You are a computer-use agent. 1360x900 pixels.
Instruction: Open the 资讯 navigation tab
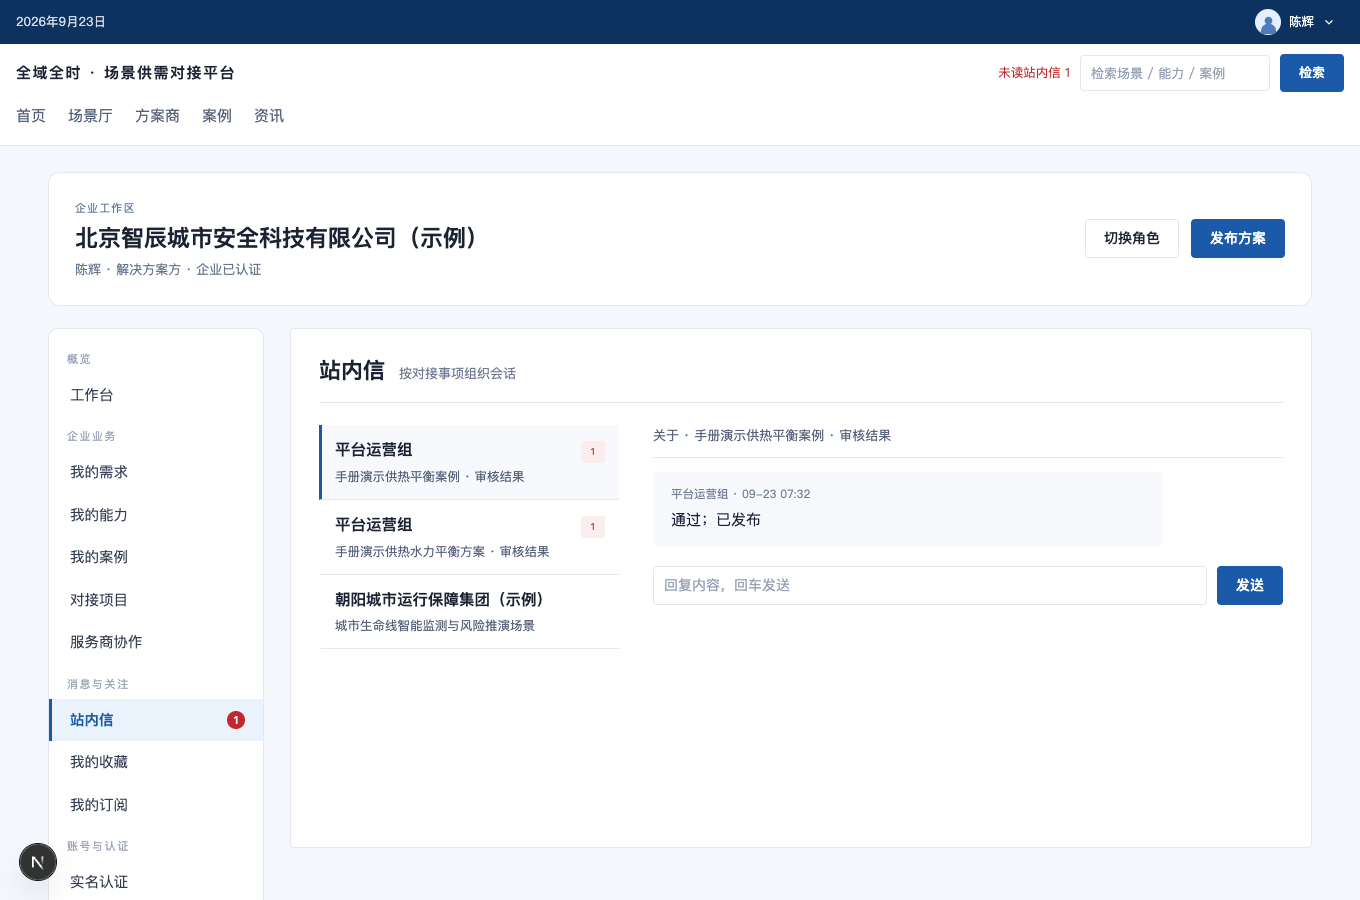(269, 116)
